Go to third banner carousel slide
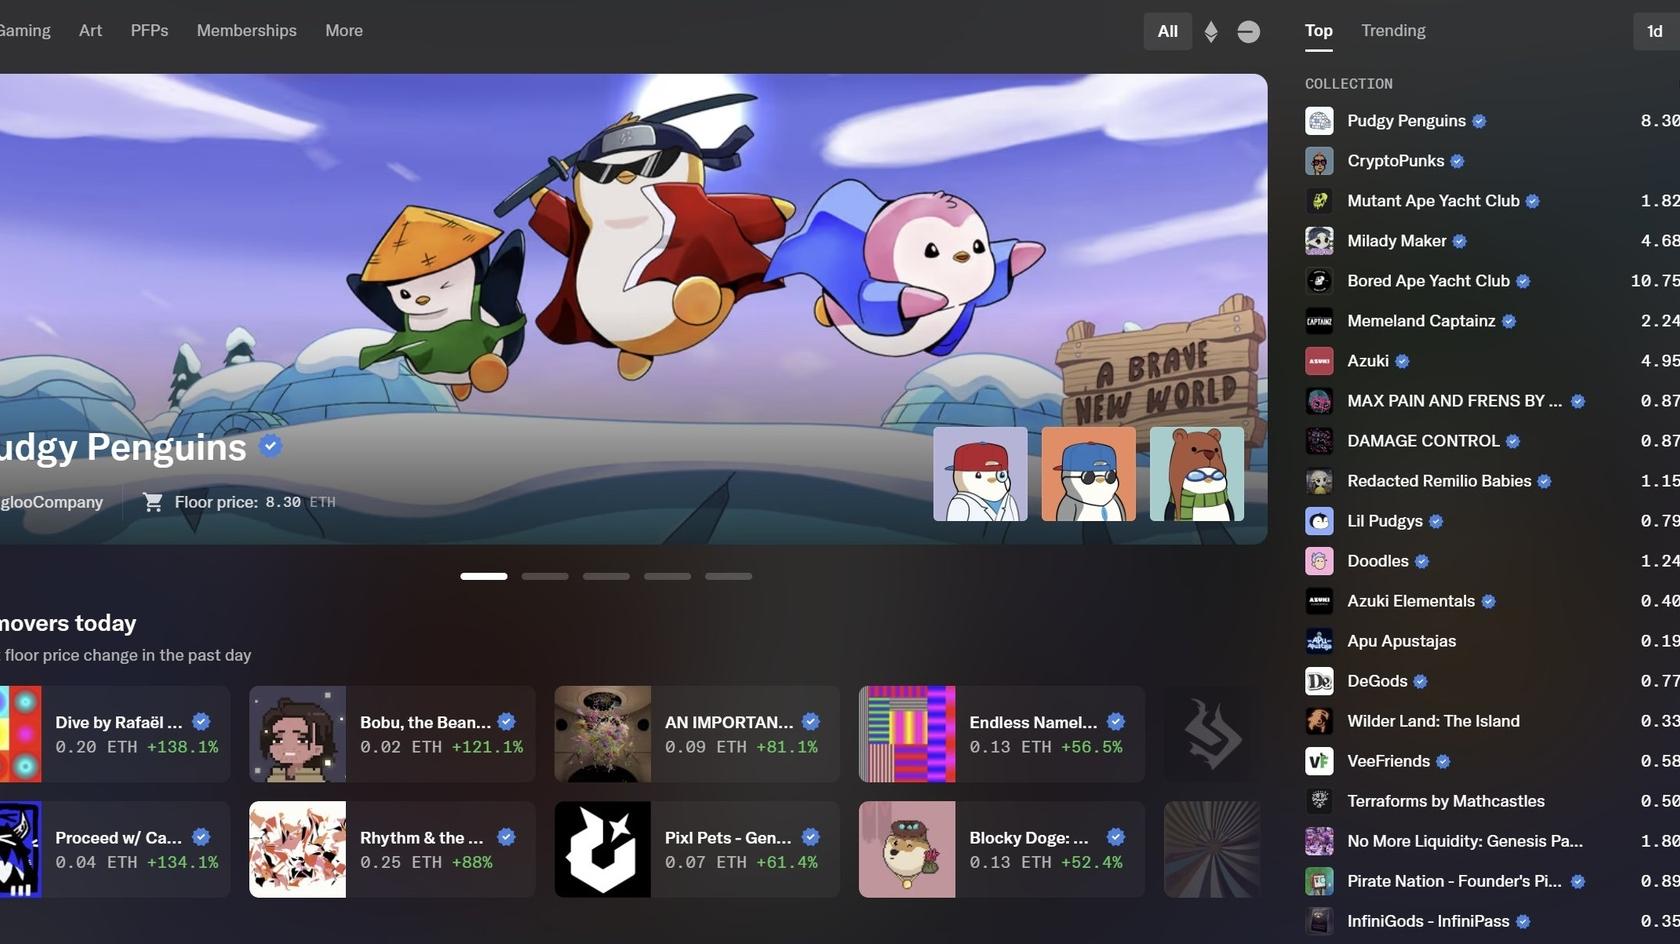The height and width of the screenshot is (944, 1680). coord(606,576)
